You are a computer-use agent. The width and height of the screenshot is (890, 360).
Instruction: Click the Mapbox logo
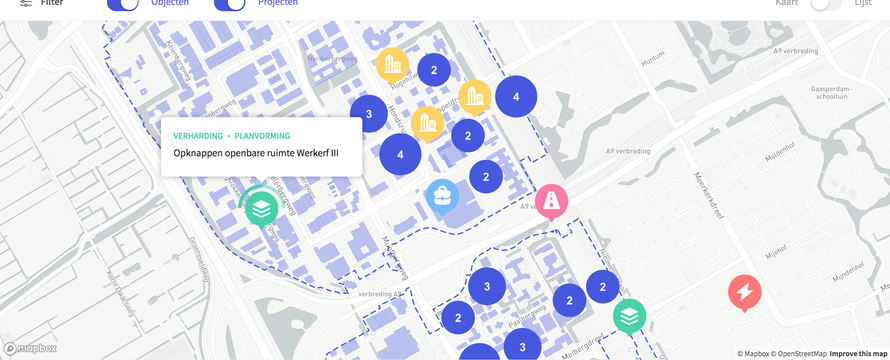click(30, 348)
